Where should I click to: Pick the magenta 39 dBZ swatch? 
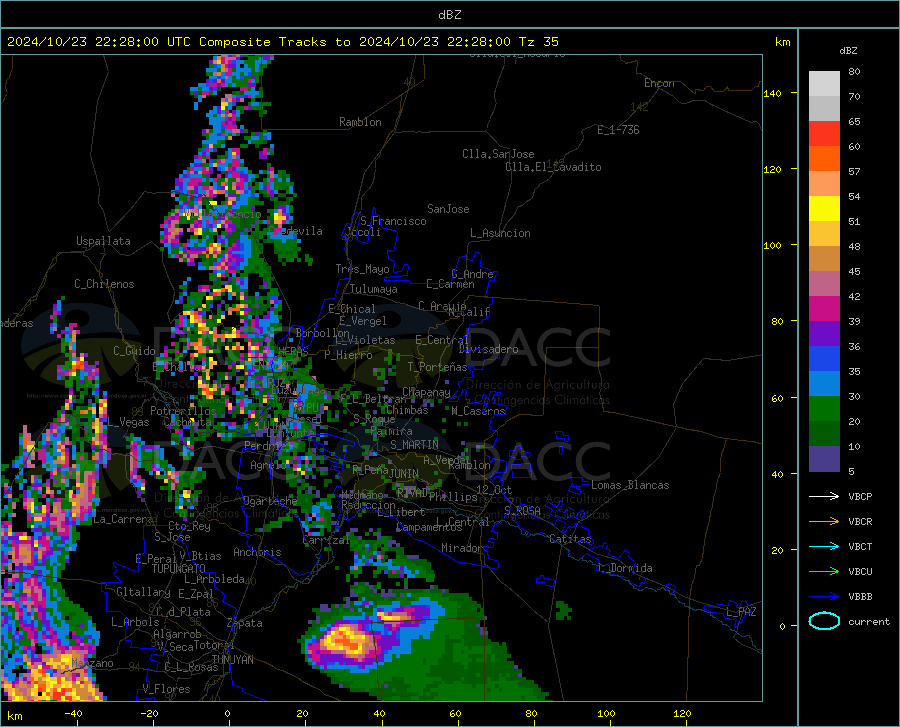(x=824, y=309)
